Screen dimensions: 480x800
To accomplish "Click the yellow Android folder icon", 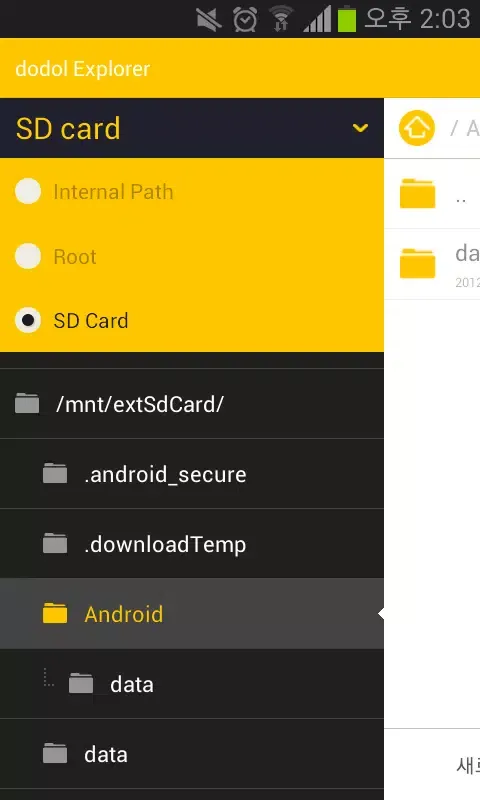I will pos(55,613).
